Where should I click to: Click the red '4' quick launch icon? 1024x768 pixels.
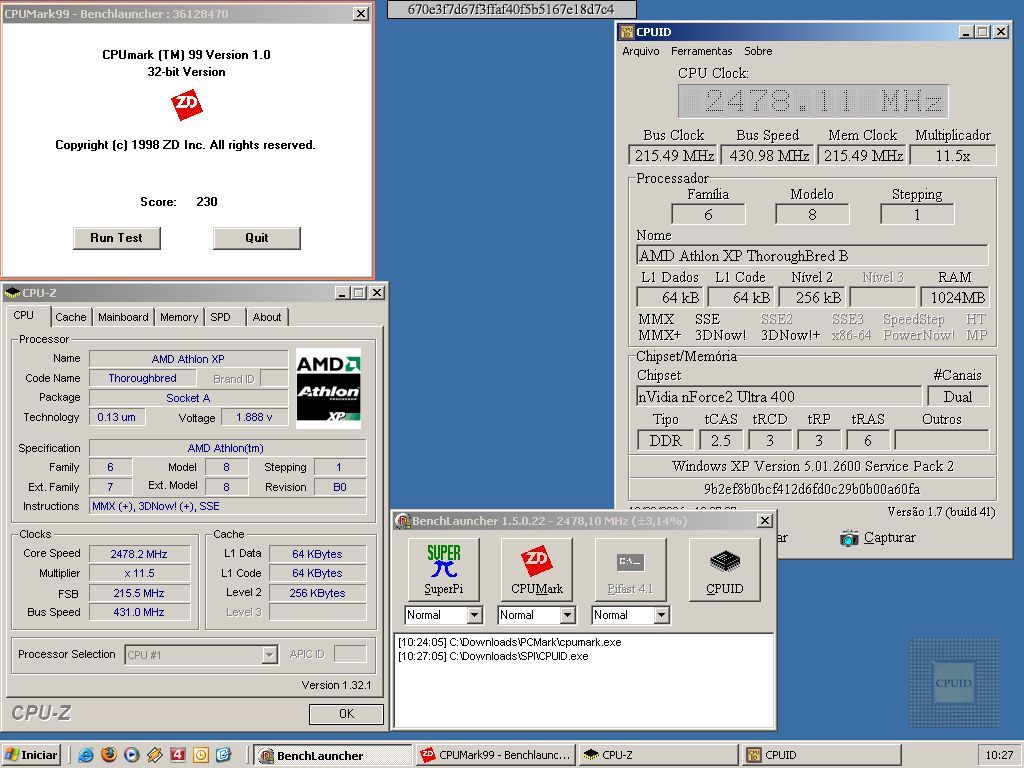tap(178, 755)
